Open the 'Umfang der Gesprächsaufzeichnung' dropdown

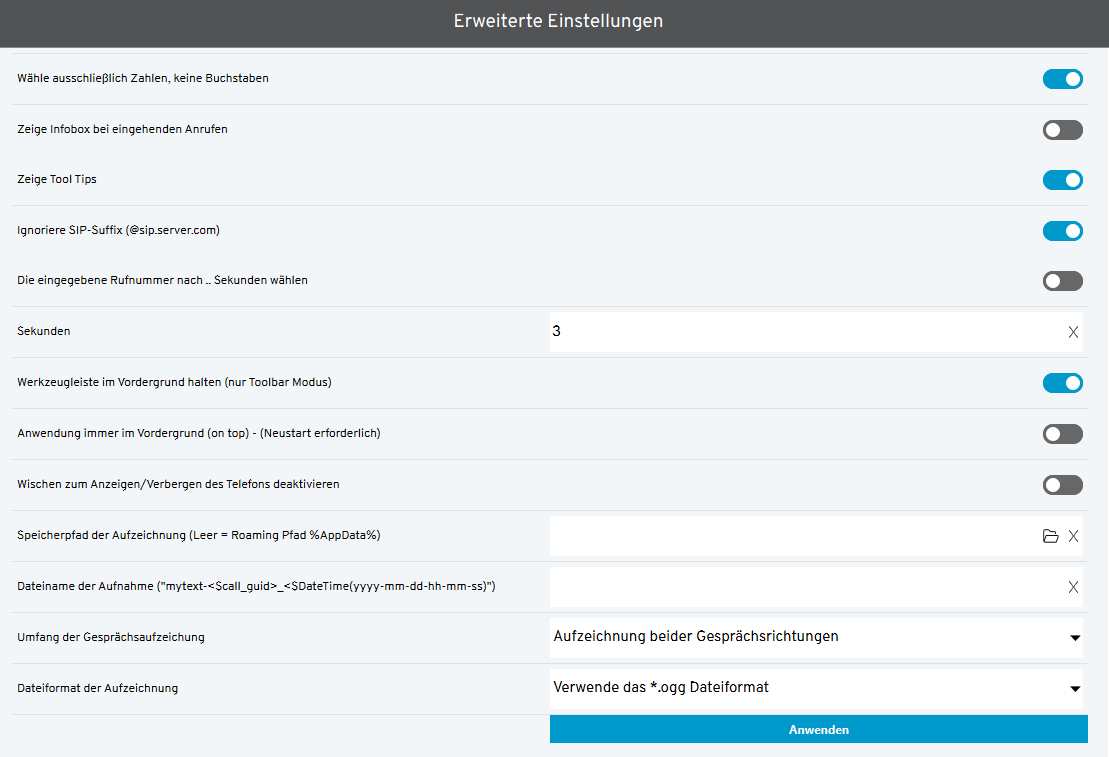click(815, 637)
